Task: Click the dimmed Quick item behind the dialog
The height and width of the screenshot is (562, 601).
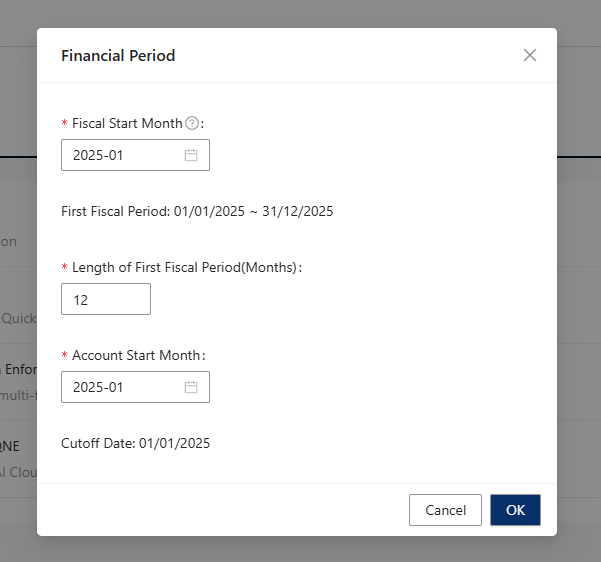Action: pyautogui.click(x=18, y=318)
